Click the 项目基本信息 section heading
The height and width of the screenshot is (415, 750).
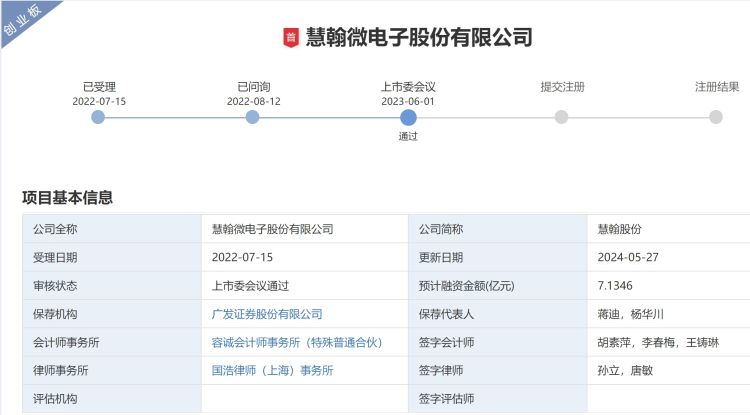pyautogui.click(x=67, y=197)
